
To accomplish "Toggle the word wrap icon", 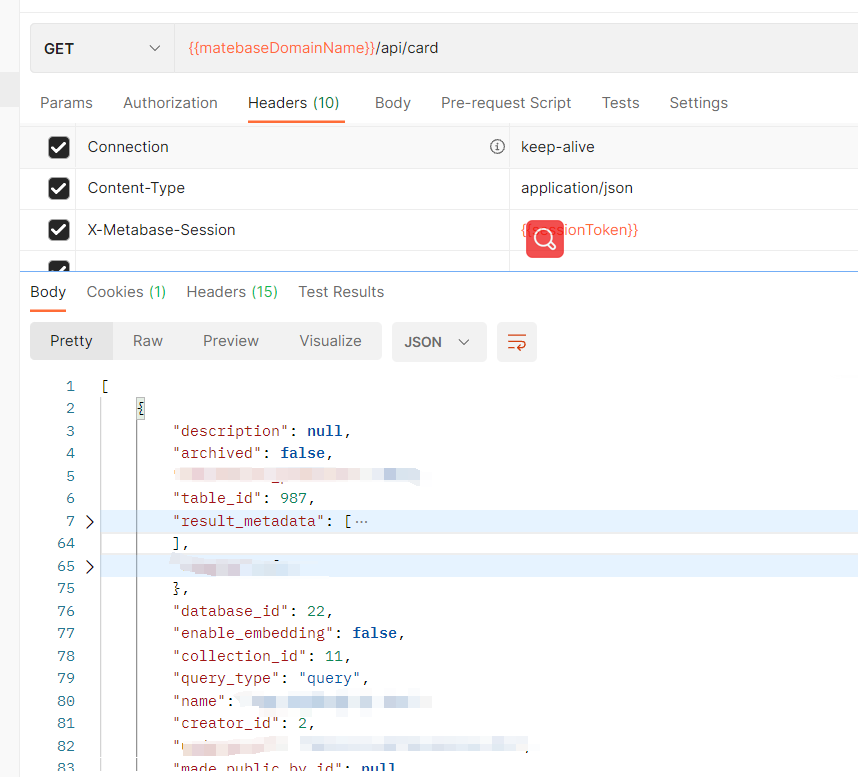I will point(517,342).
